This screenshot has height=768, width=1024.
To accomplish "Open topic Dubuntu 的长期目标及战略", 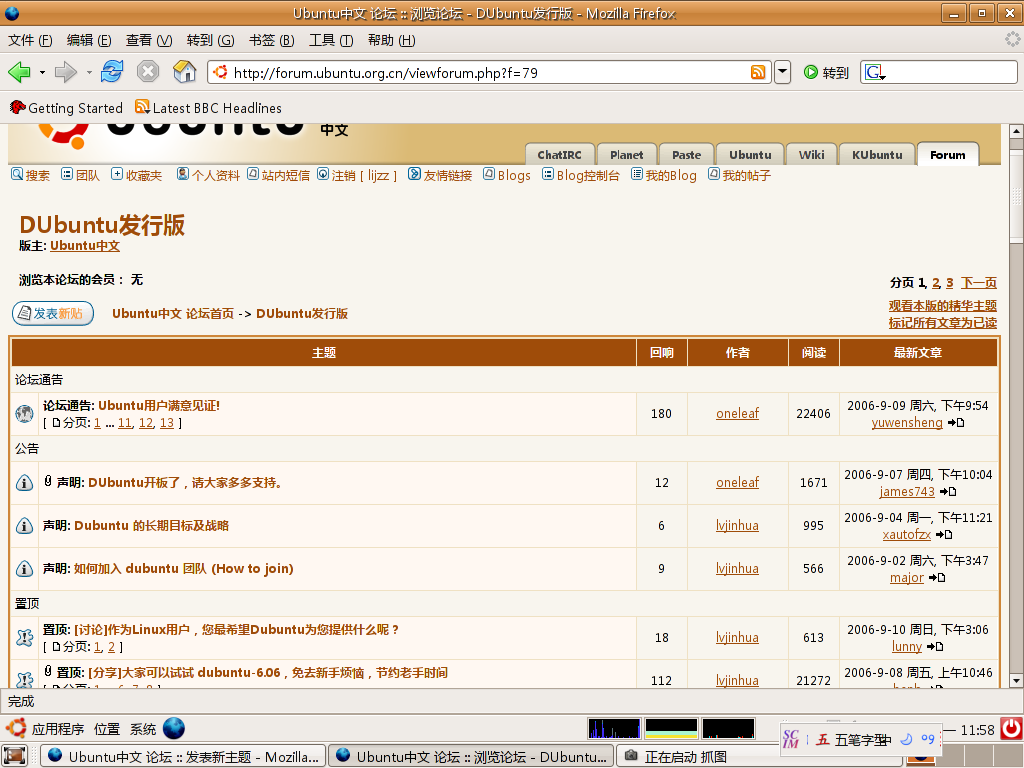I will 152,526.
